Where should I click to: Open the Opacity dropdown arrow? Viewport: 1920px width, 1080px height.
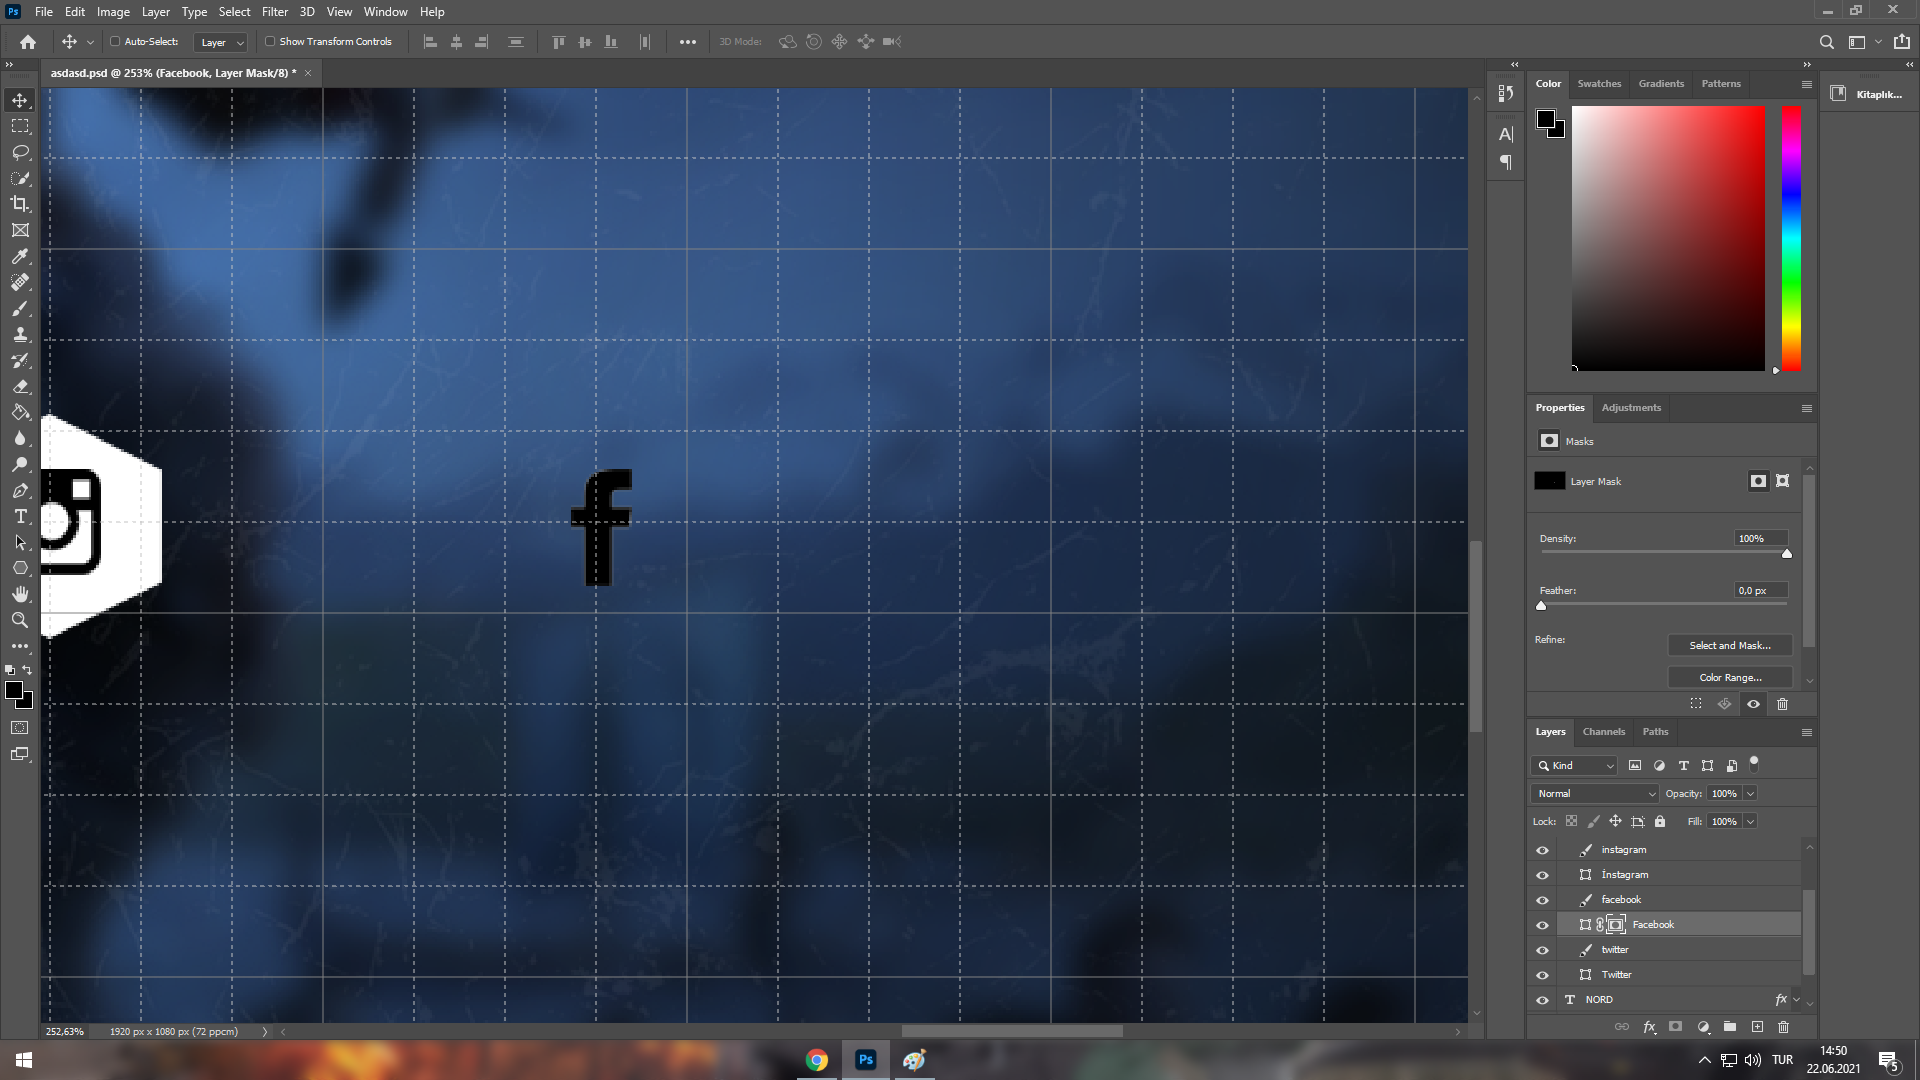point(1750,793)
